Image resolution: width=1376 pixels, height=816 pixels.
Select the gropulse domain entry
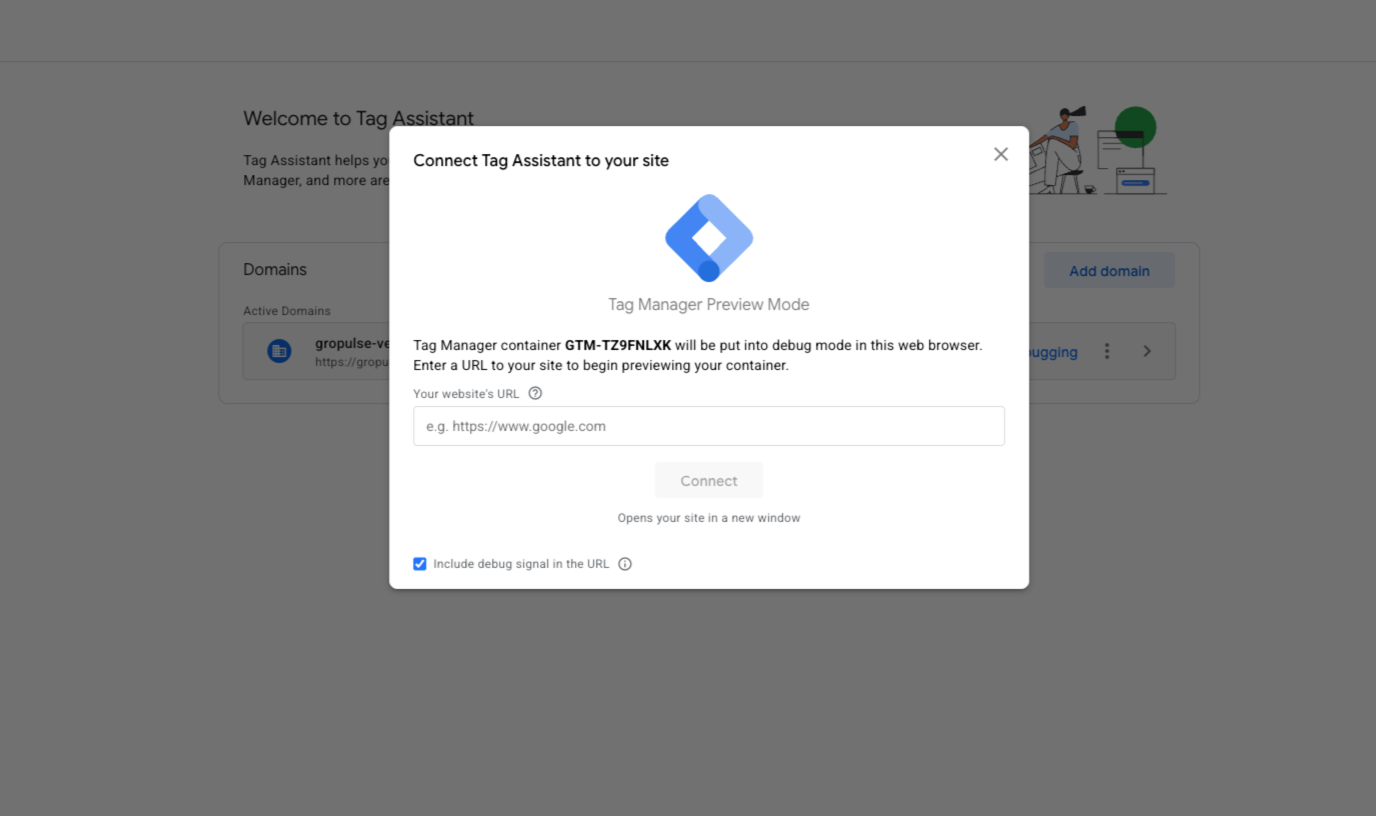tap(351, 344)
